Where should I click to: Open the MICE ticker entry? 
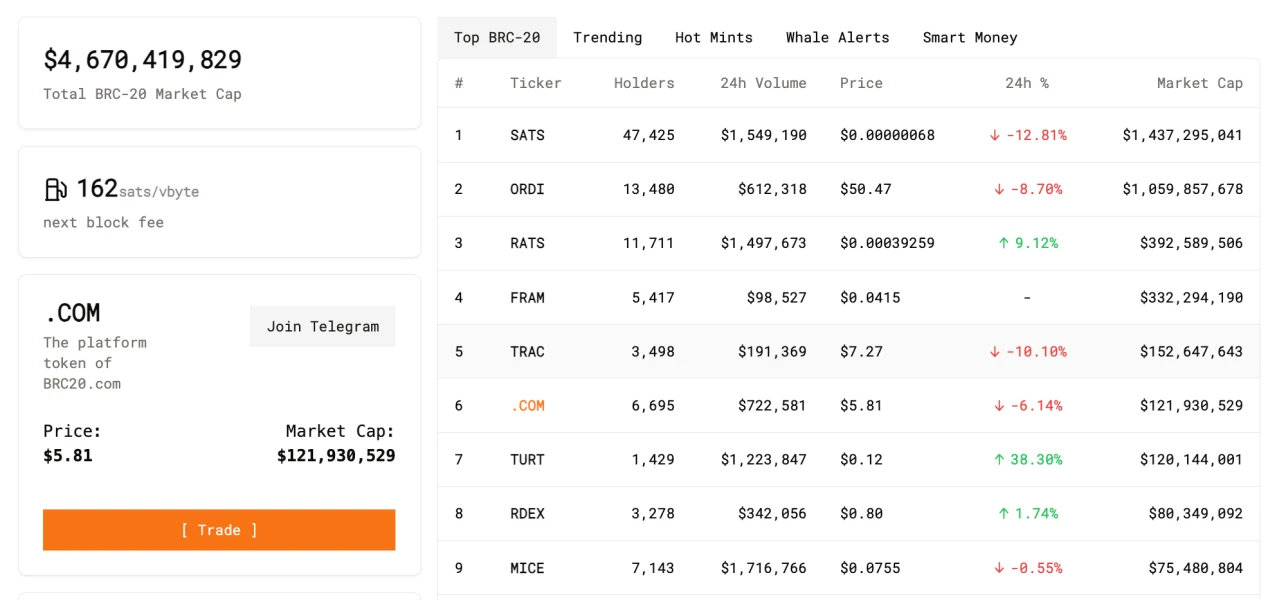coord(527,568)
